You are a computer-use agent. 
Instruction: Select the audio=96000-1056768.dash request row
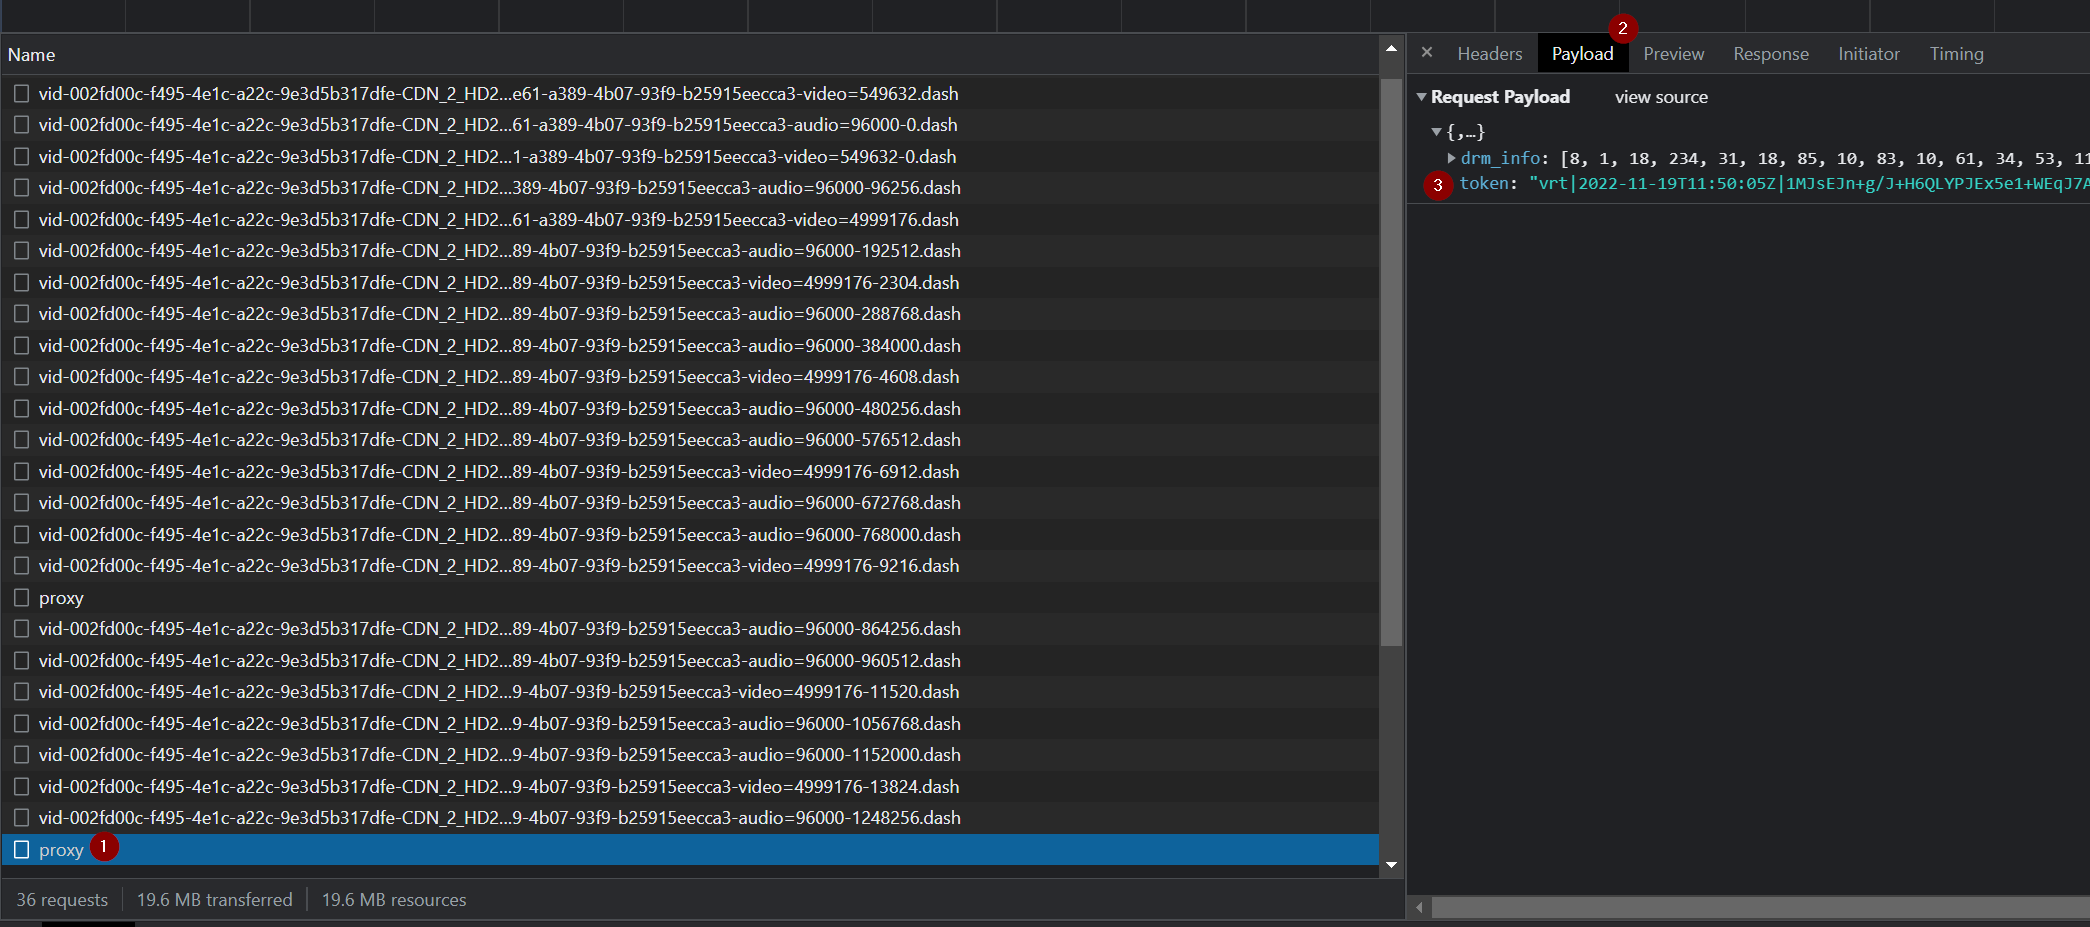690,724
